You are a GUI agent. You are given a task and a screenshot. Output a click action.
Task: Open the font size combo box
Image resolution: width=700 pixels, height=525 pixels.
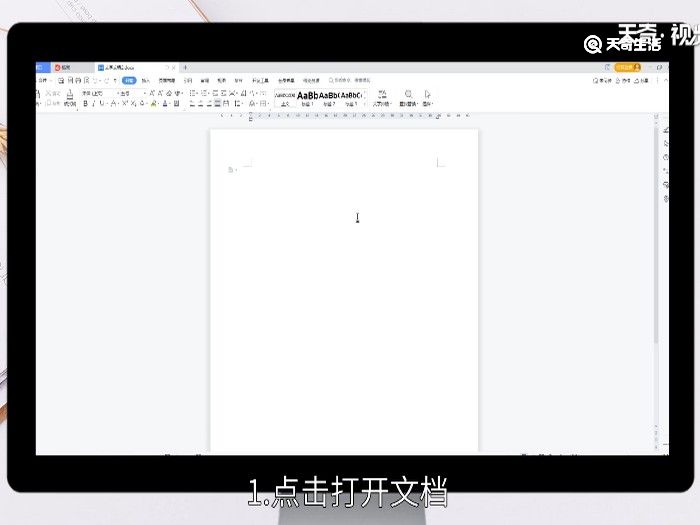[131, 93]
